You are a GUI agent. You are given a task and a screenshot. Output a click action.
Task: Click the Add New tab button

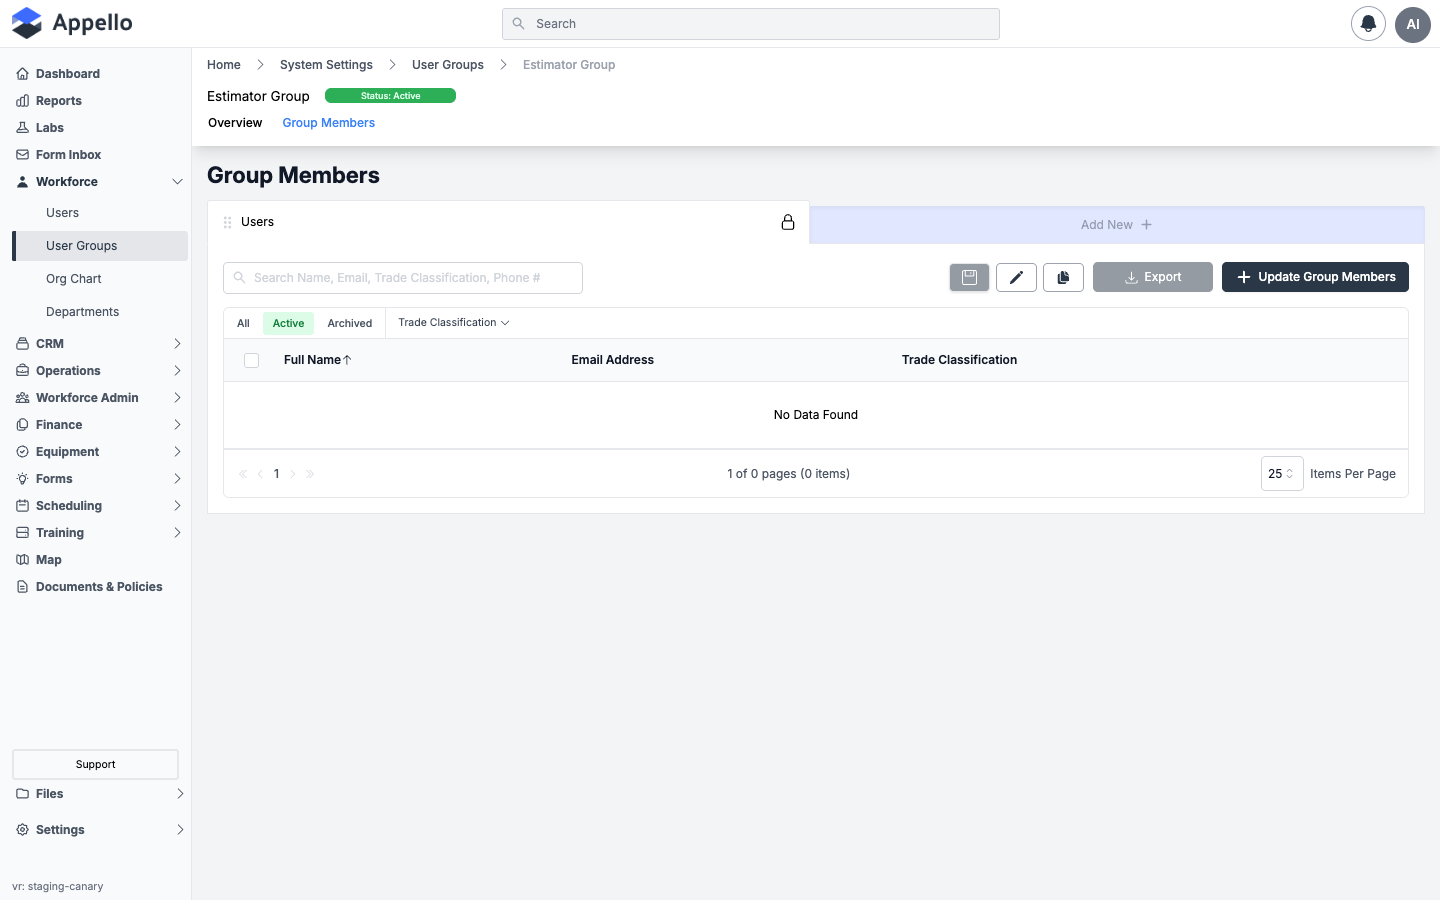1116,225
